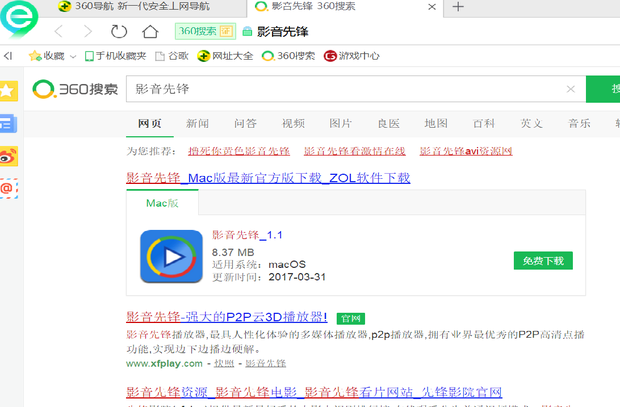The width and height of the screenshot is (620, 407).
Task: Open the 谷歌 bookmark
Action: pos(172,56)
